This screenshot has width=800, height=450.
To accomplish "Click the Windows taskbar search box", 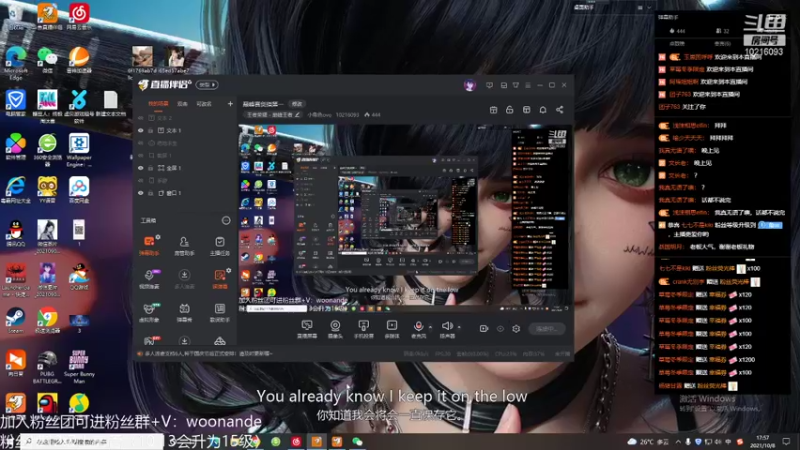I will coord(92,441).
